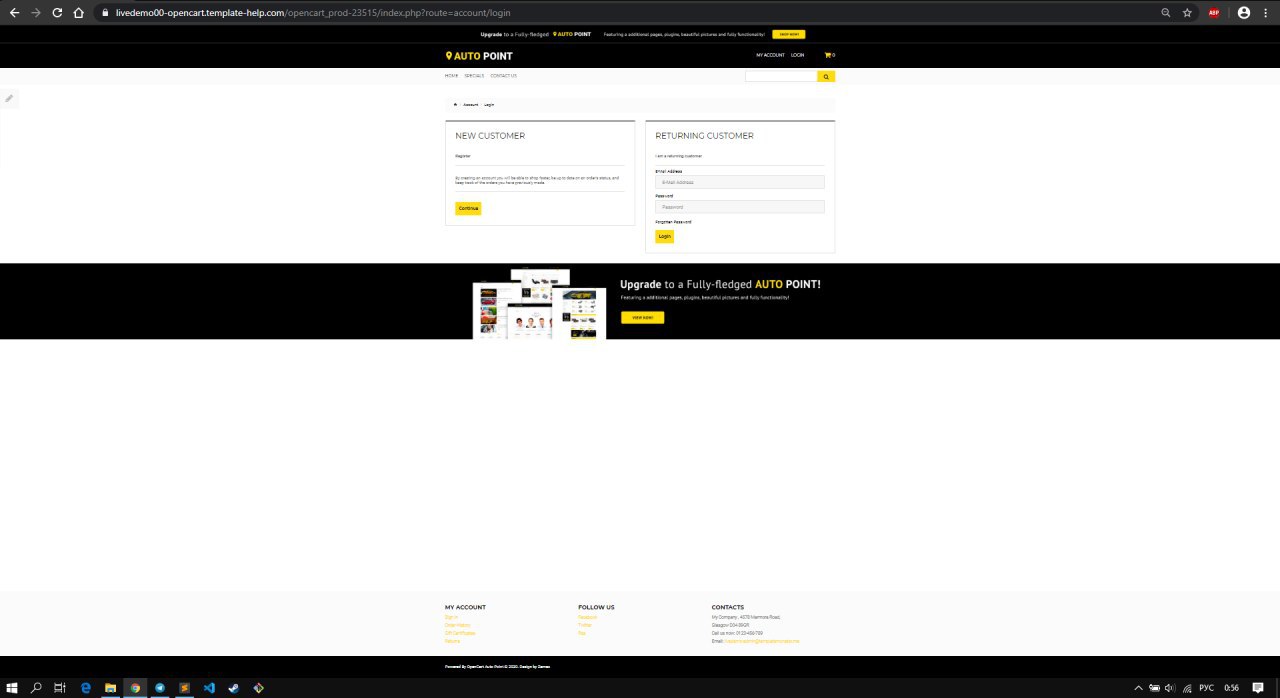Open Contact Us menu item

click(x=503, y=76)
